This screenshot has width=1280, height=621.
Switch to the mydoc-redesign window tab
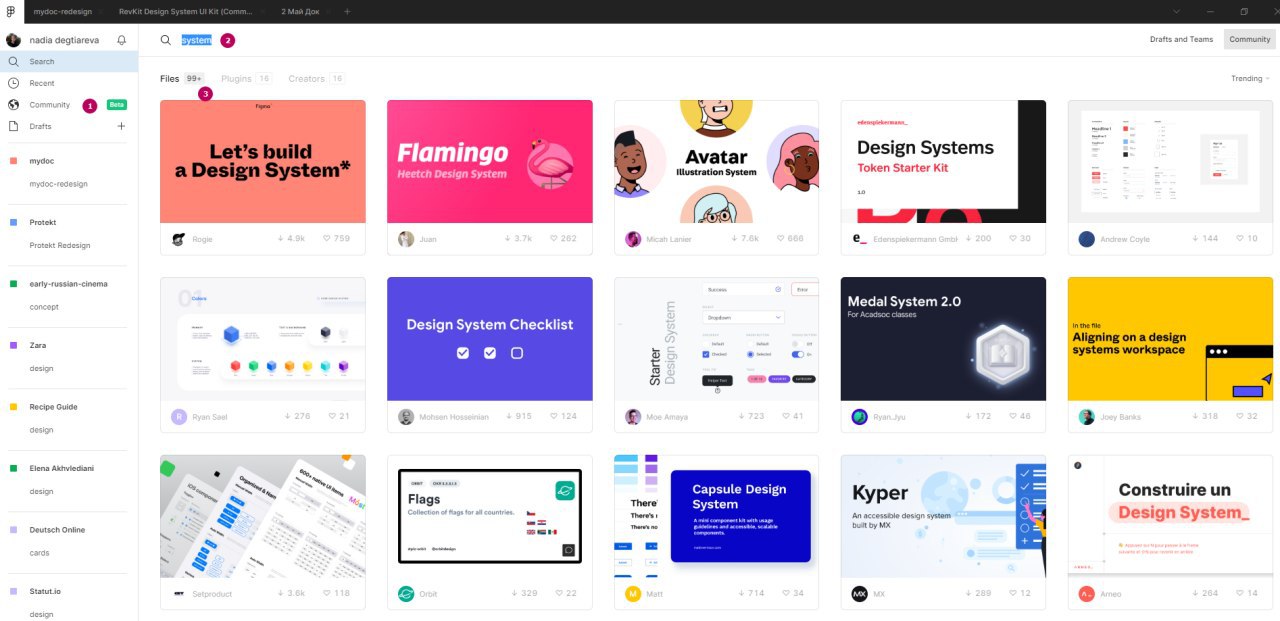click(62, 11)
